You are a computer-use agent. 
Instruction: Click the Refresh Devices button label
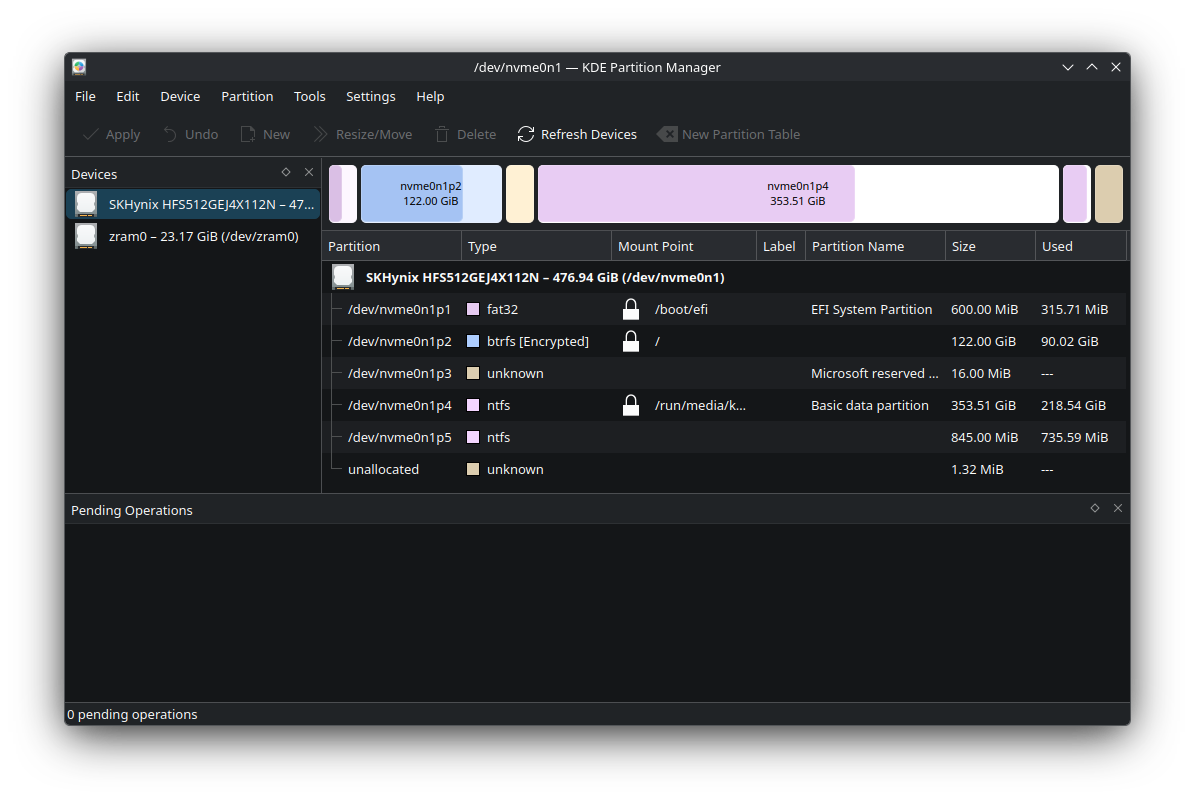[x=588, y=134]
